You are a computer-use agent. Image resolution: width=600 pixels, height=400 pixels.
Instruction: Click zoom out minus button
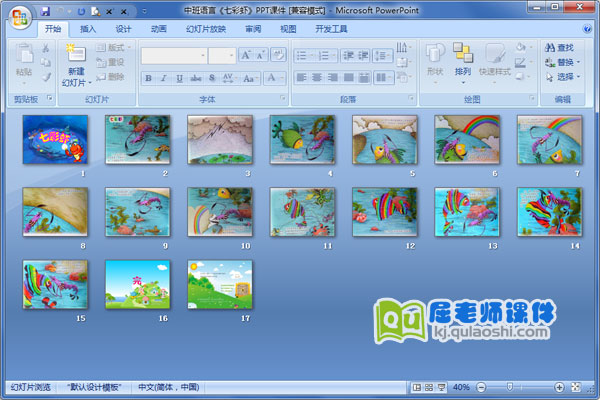point(481,387)
